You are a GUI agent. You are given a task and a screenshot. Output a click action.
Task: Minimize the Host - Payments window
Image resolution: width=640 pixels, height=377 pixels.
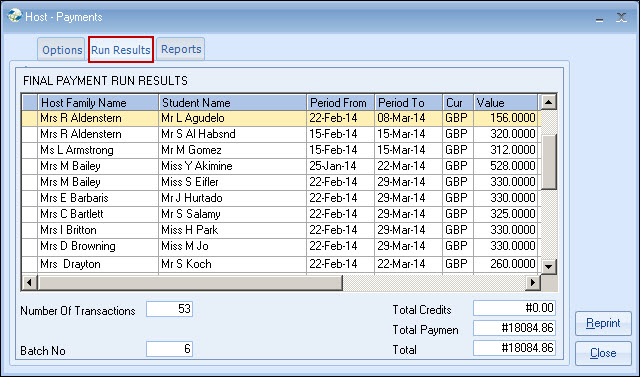[599, 19]
